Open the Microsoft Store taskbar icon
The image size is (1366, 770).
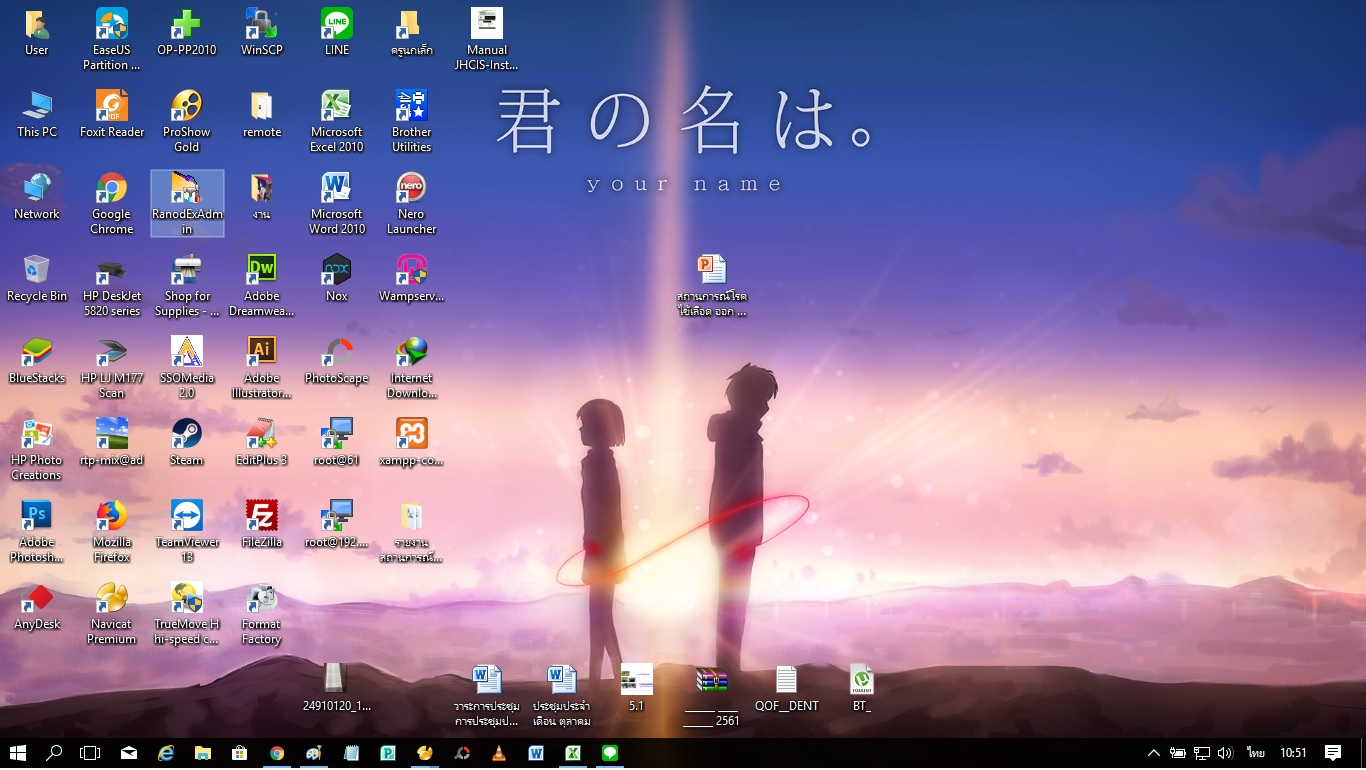pos(240,753)
